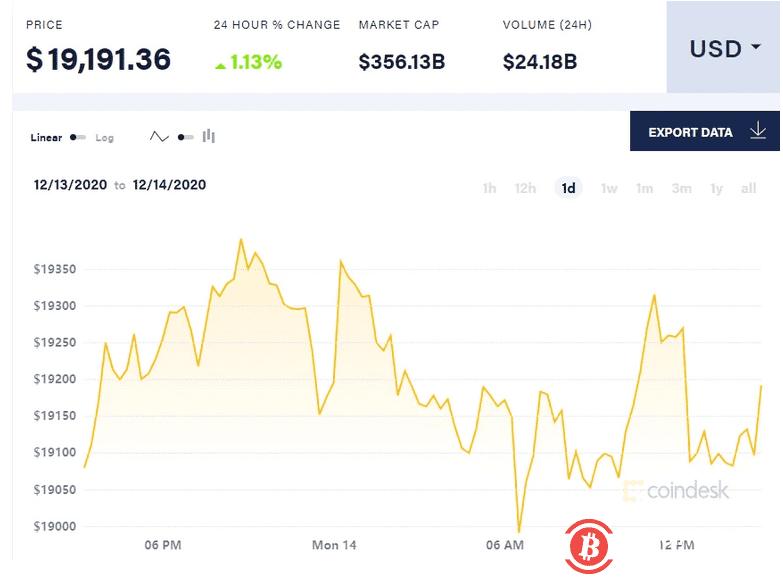783x586 pixels.
Task: Switch to the 1y time range
Action: point(717,188)
